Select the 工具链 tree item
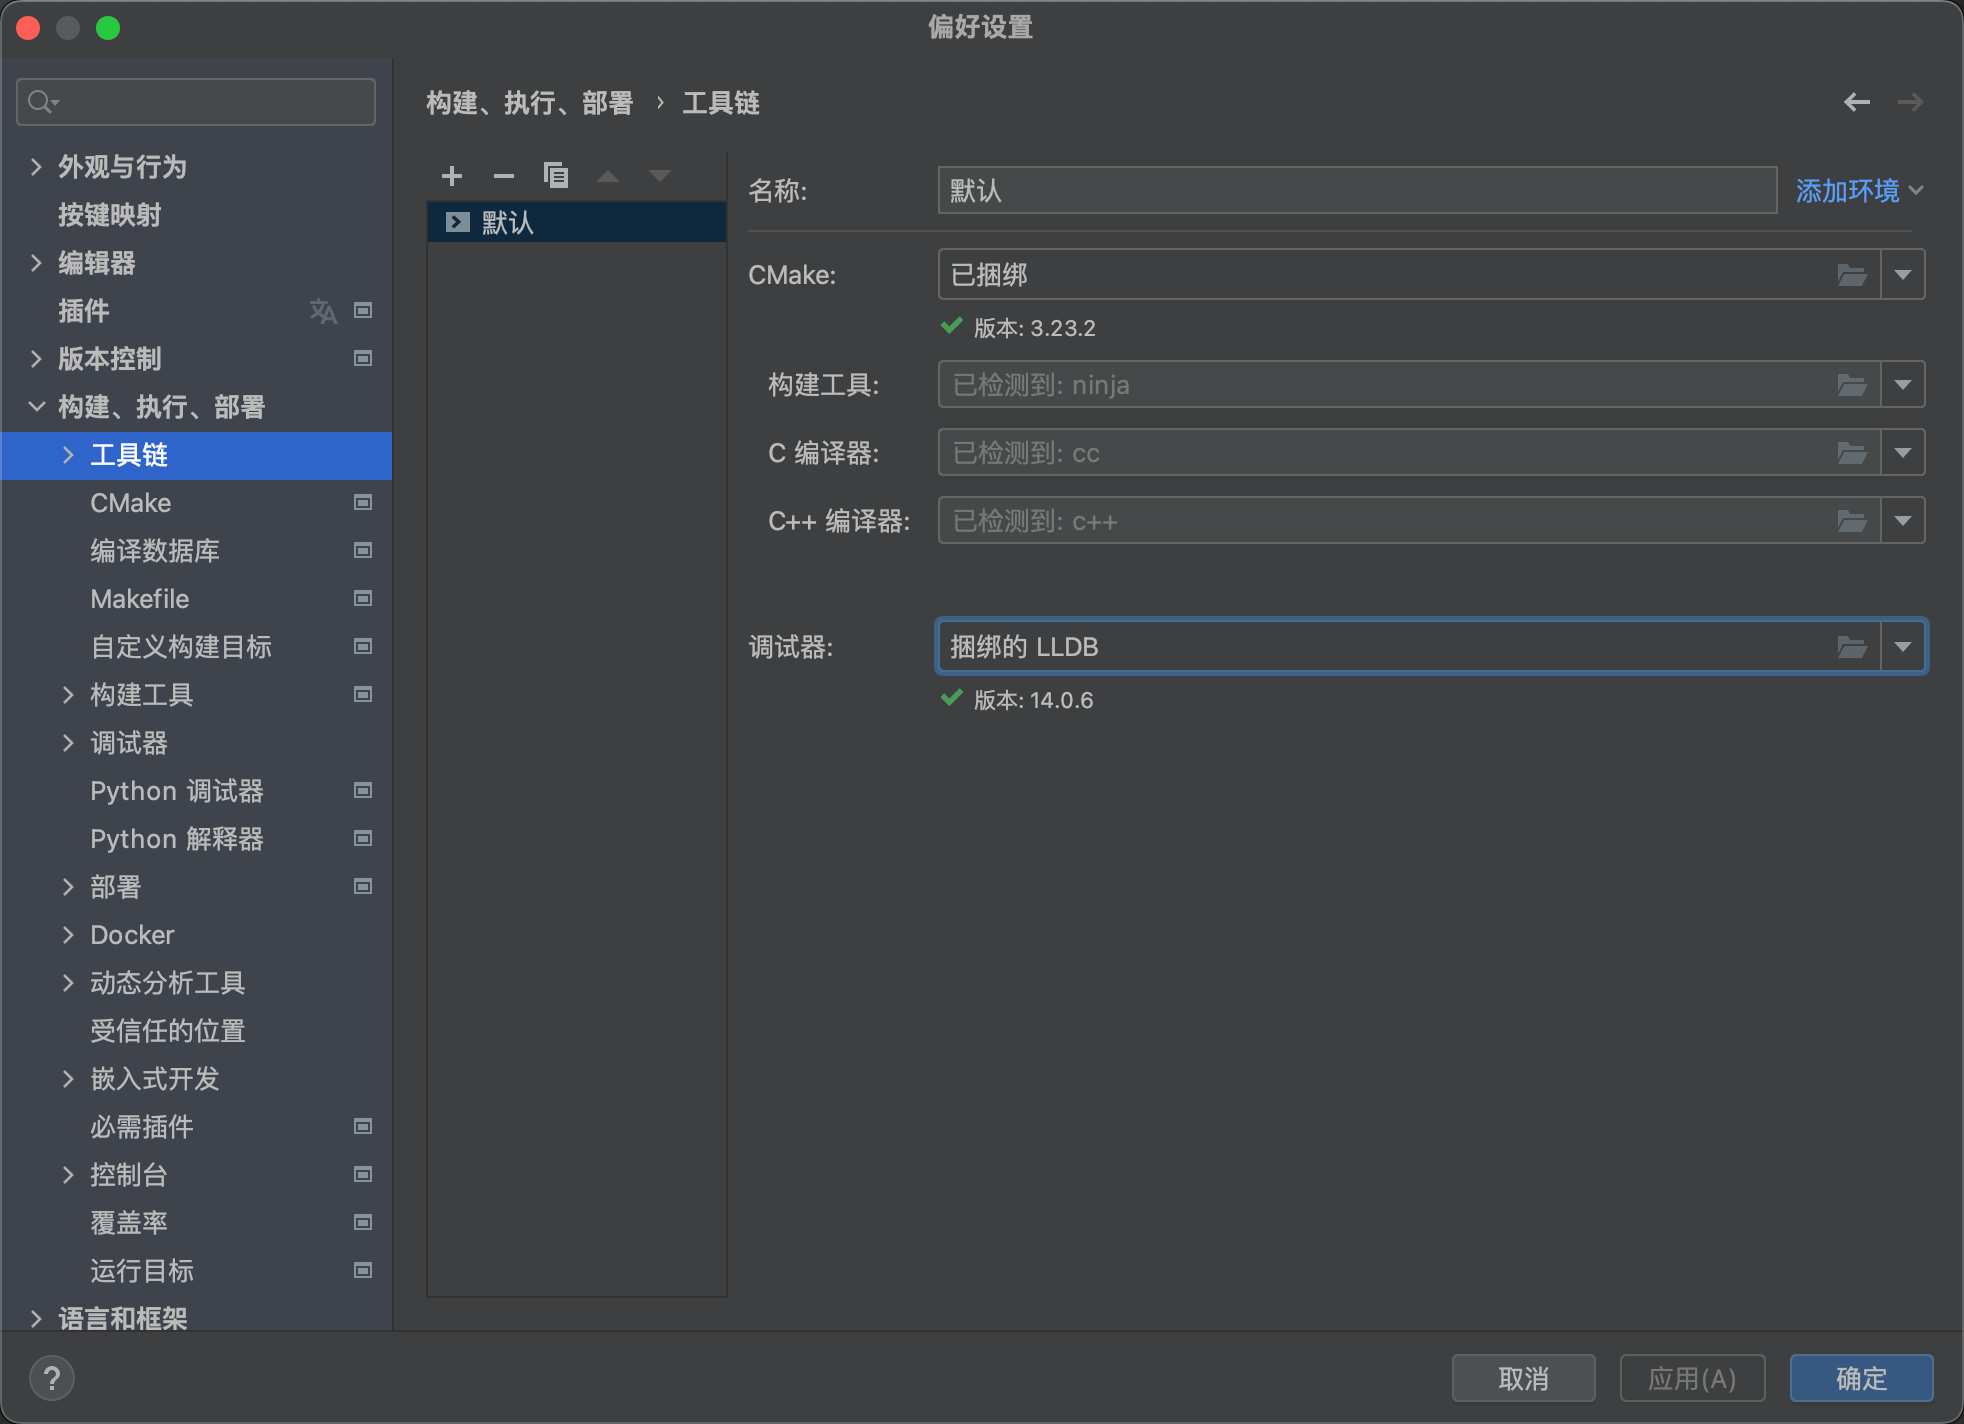The height and width of the screenshot is (1424, 1964). (x=196, y=455)
